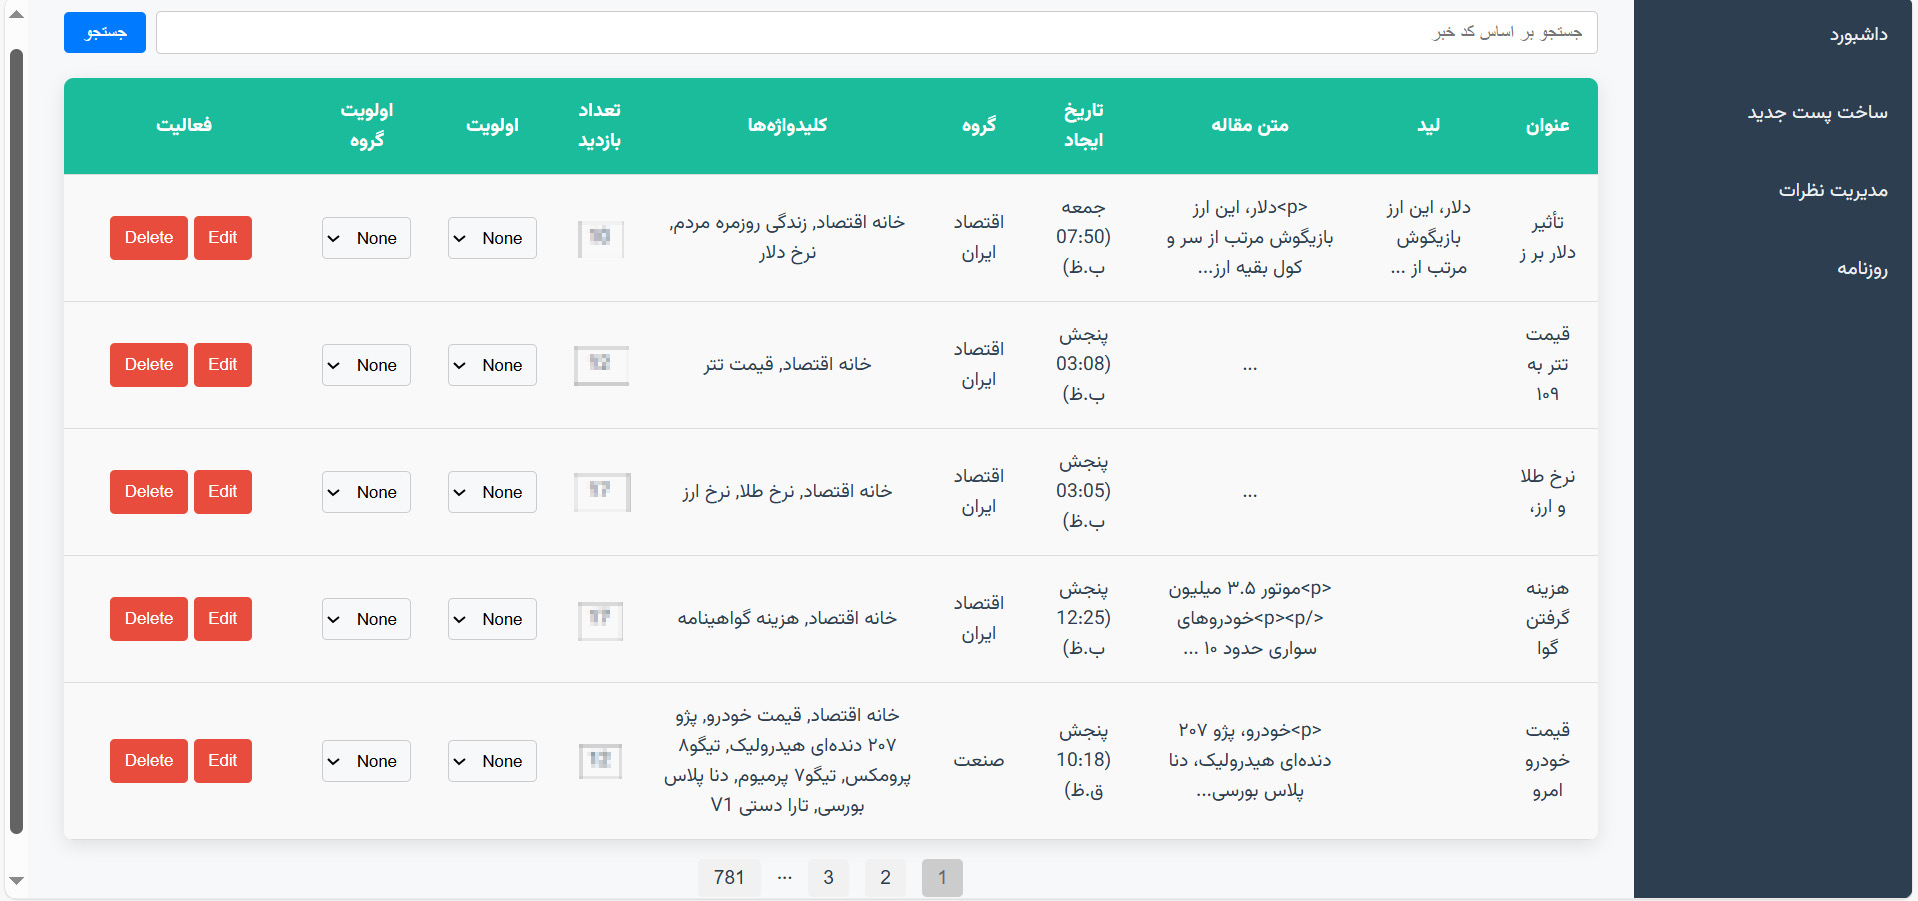
Task: Delete the قیمت خودرو row
Action: [x=149, y=761]
